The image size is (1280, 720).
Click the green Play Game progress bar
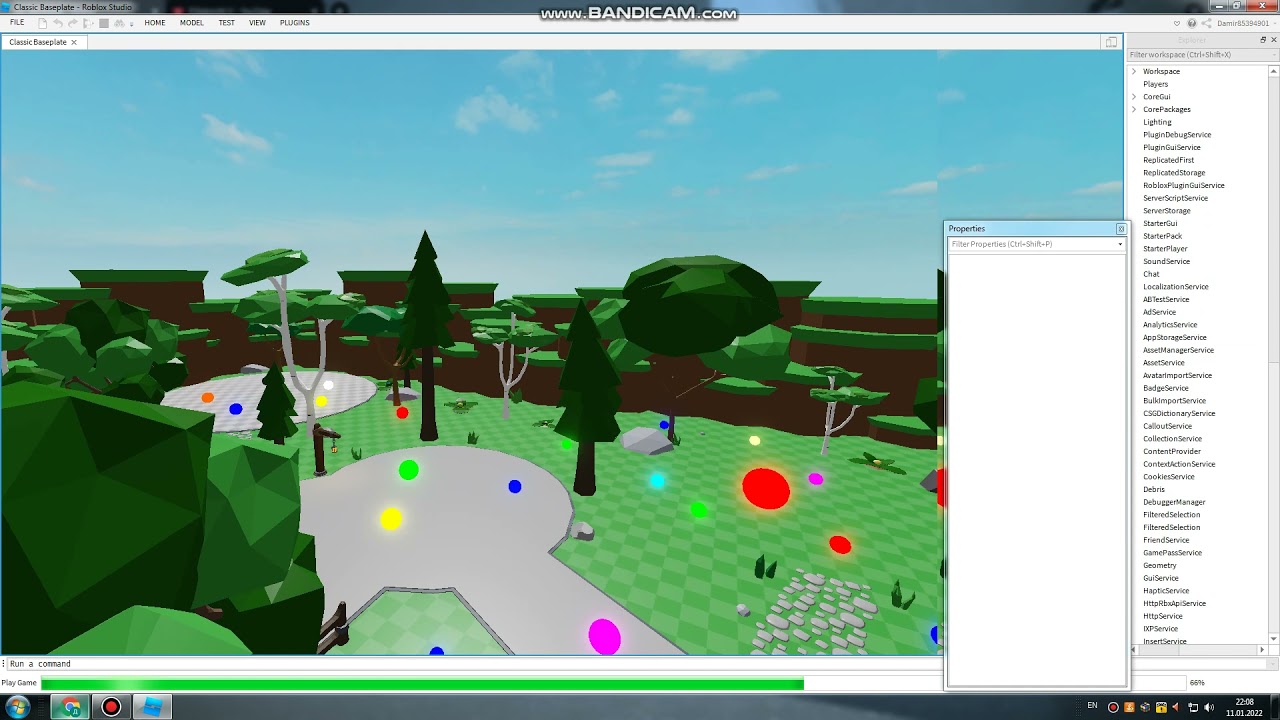coord(422,684)
